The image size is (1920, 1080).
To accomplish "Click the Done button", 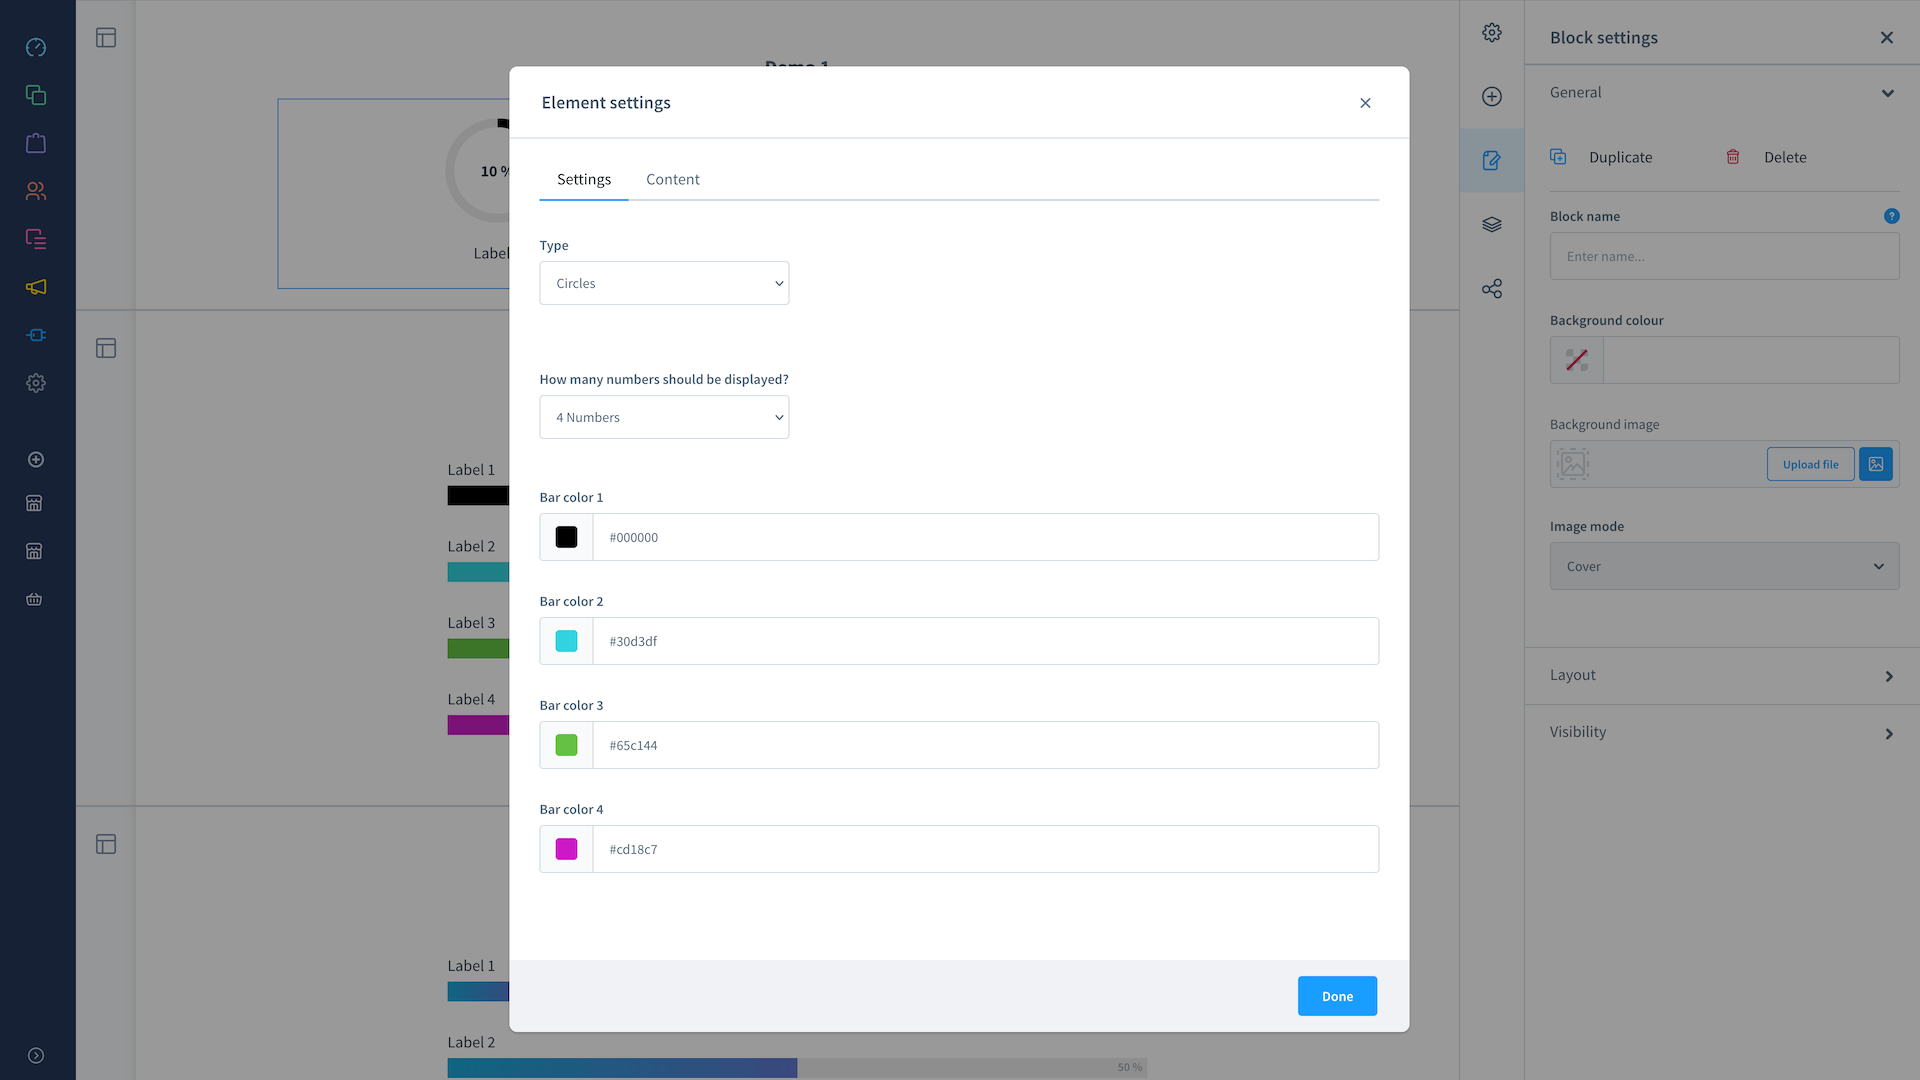I will pos(1337,996).
